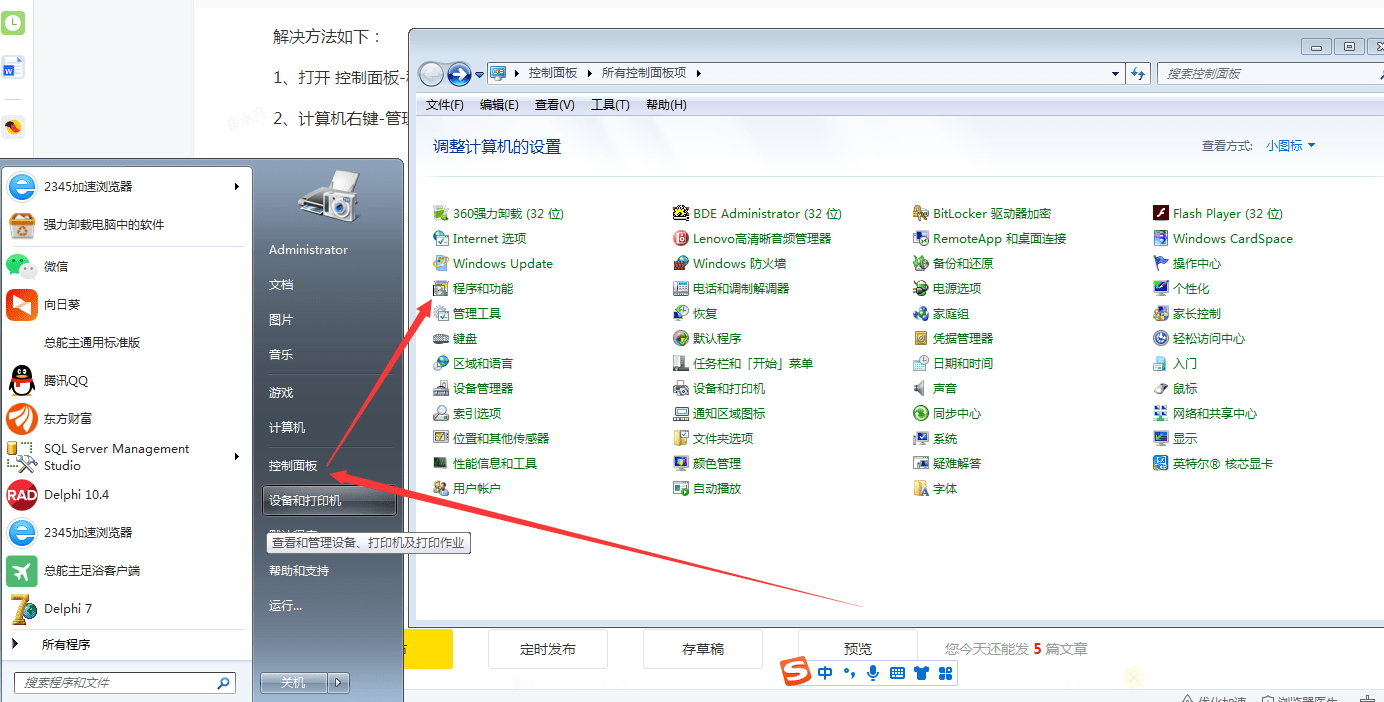Screen dimensions: 1384x702
Task: Launch 腾讯QQ from the Start menu
Action: pos(65,381)
